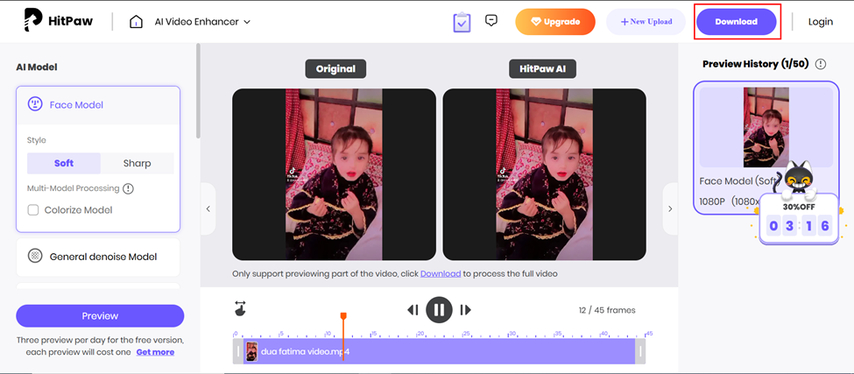The width and height of the screenshot is (854, 374).
Task: Click the Get more link
Action: 155,352
